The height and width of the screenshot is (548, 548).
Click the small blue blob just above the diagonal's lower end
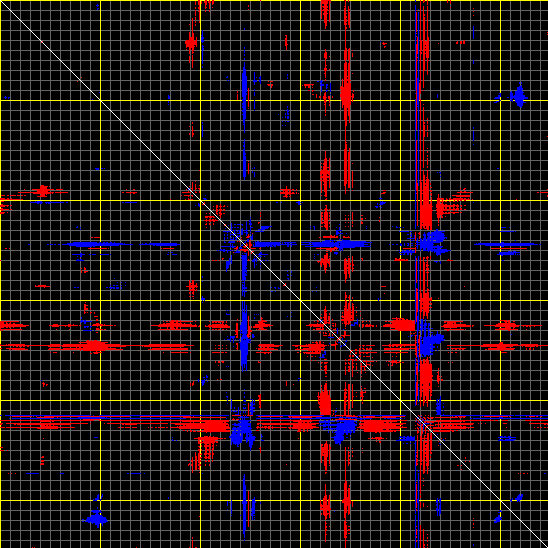(519, 497)
